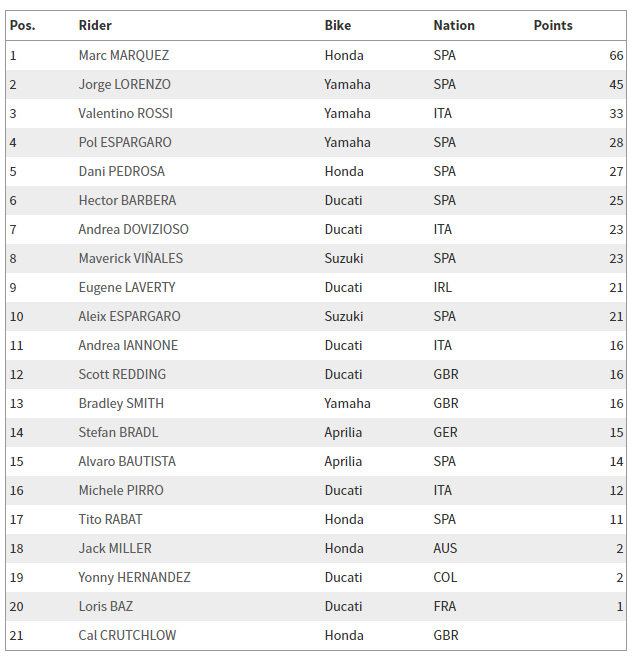Click the Points column header
Viewport: 632px width, 659px height.
pos(553,26)
